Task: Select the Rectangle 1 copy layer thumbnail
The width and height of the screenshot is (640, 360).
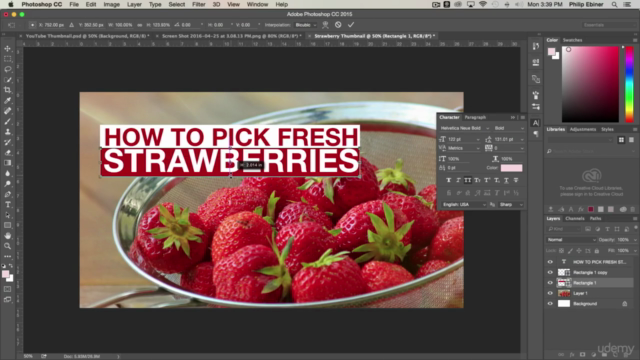Action: (564, 272)
